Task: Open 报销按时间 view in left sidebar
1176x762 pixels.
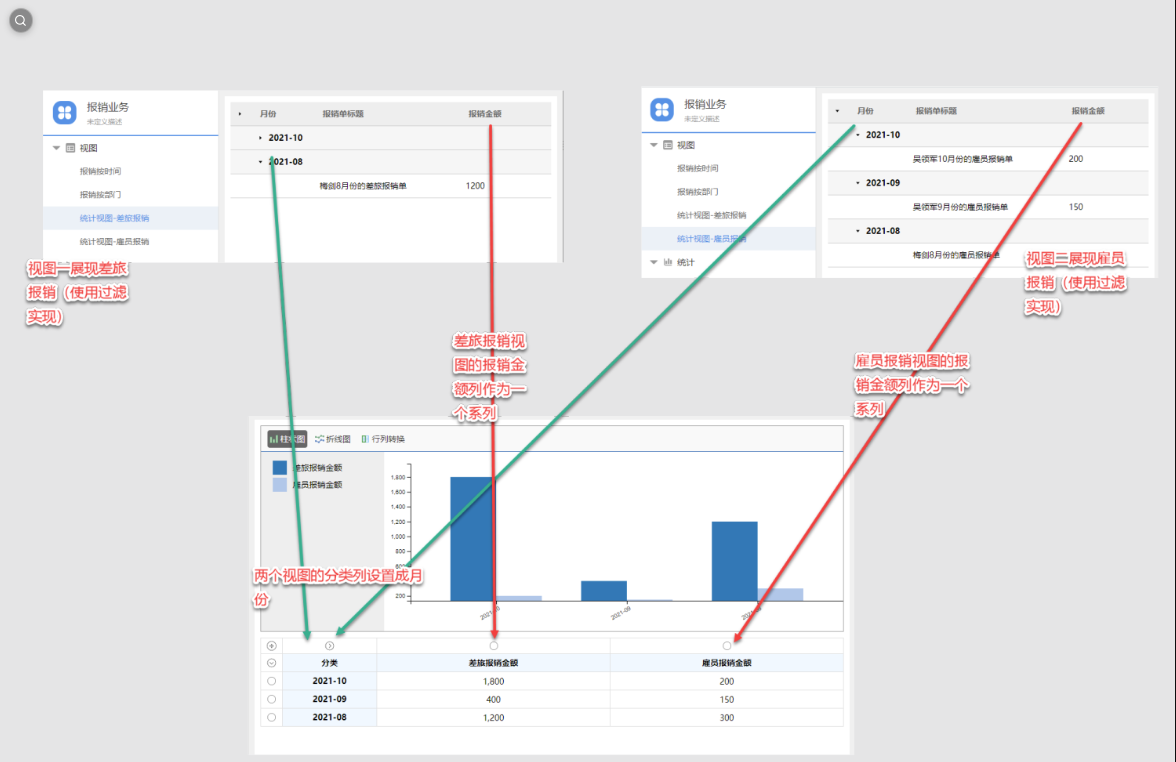Action: click(x=100, y=171)
